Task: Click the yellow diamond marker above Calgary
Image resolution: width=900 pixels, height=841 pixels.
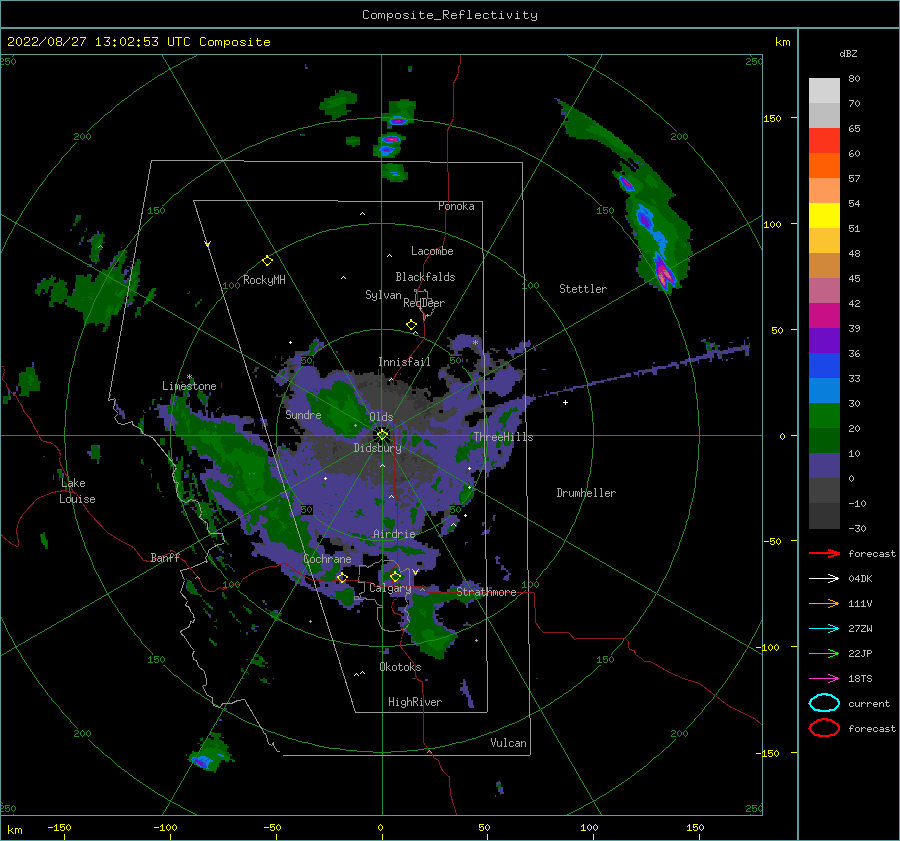Action: click(395, 576)
